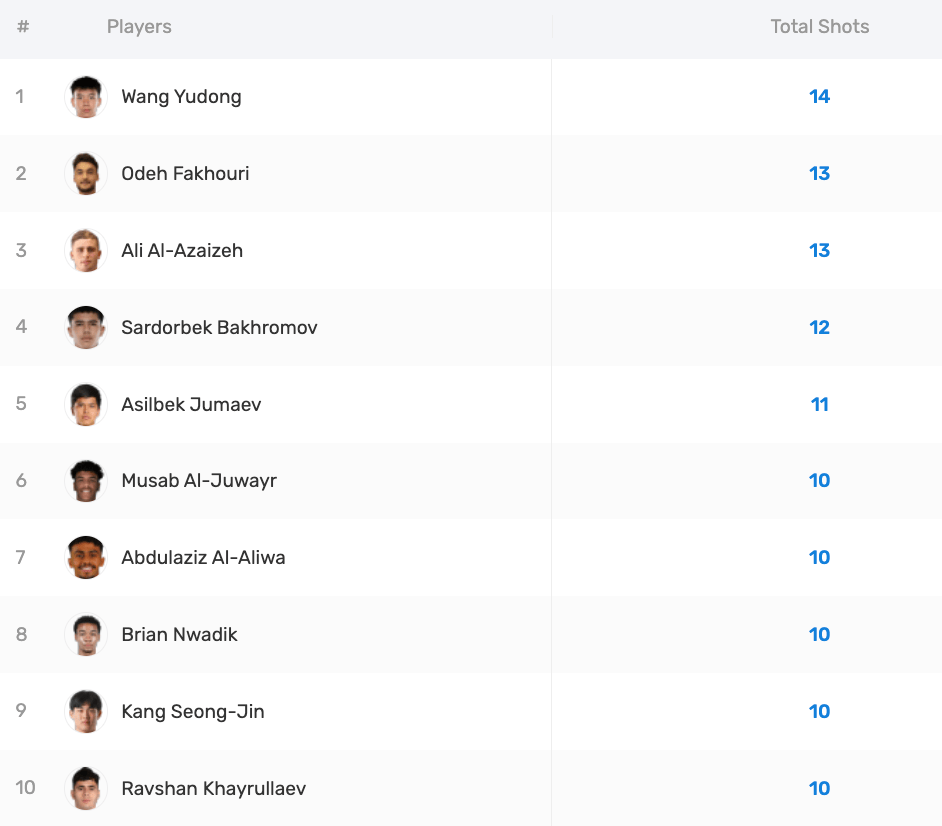Select Asilbek Jumaev's player photo
The height and width of the screenshot is (826, 942).
tap(86, 404)
